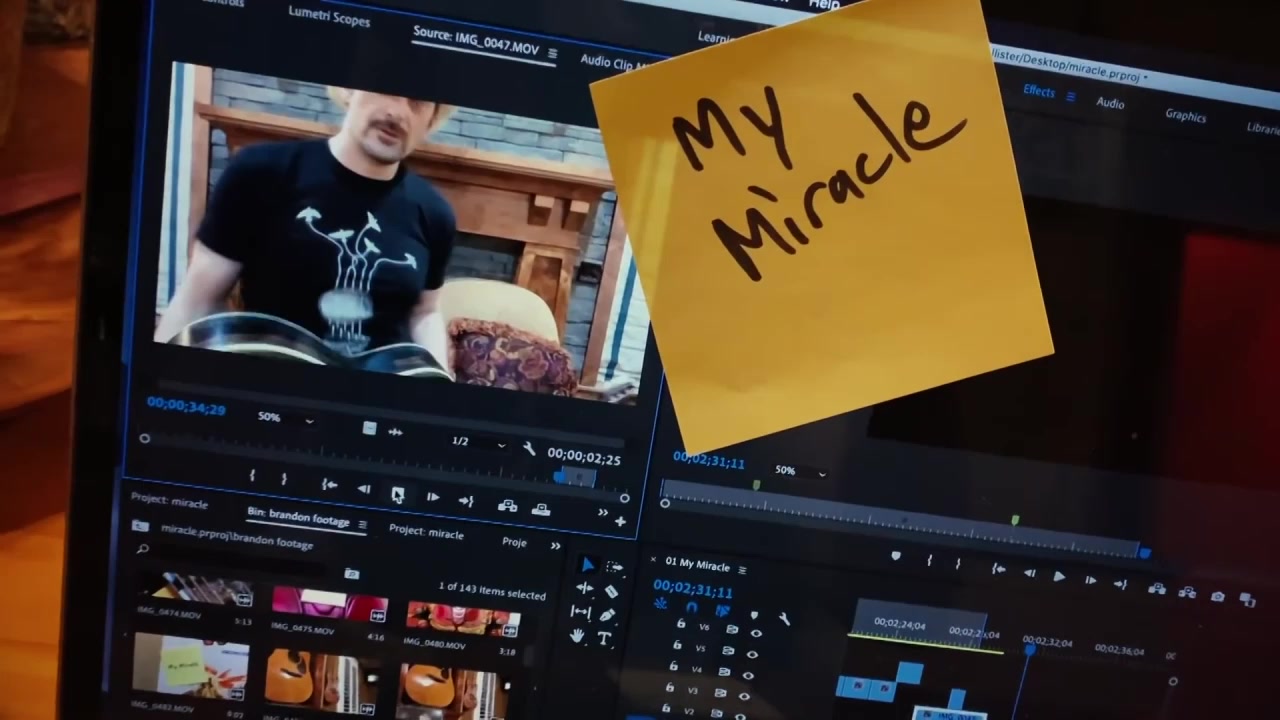Screen dimensions: 1280x720
Task: Step forward one frame in Source monitor
Action: coord(433,496)
